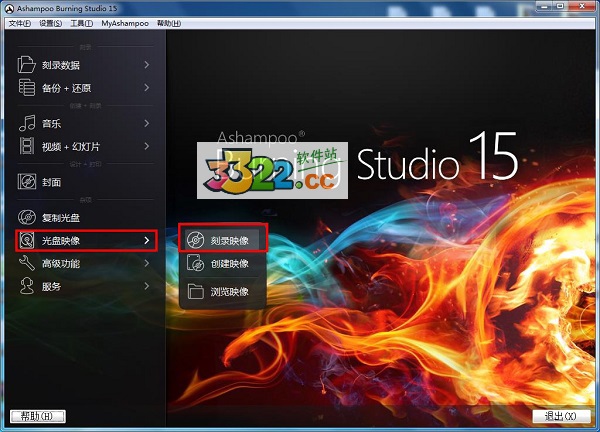Expand the 光盘映像 submenu arrow
The height and width of the screenshot is (432, 600).
point(147,240)
